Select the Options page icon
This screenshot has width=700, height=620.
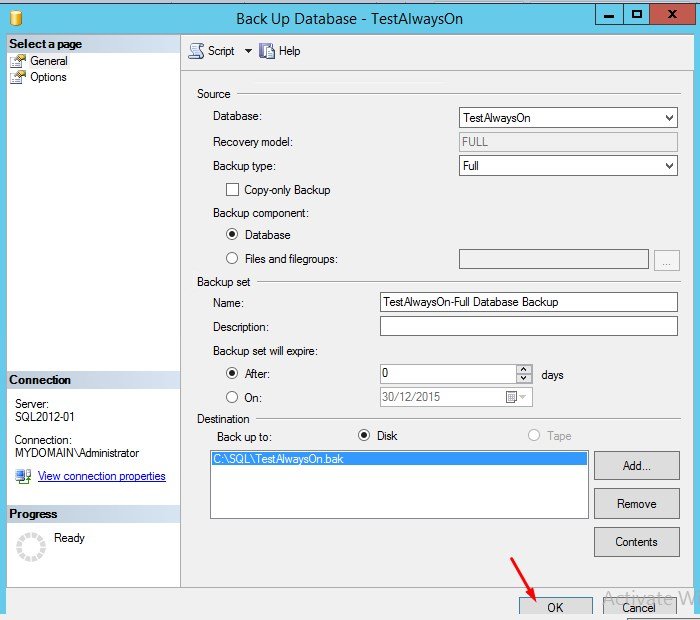point(17,77)
